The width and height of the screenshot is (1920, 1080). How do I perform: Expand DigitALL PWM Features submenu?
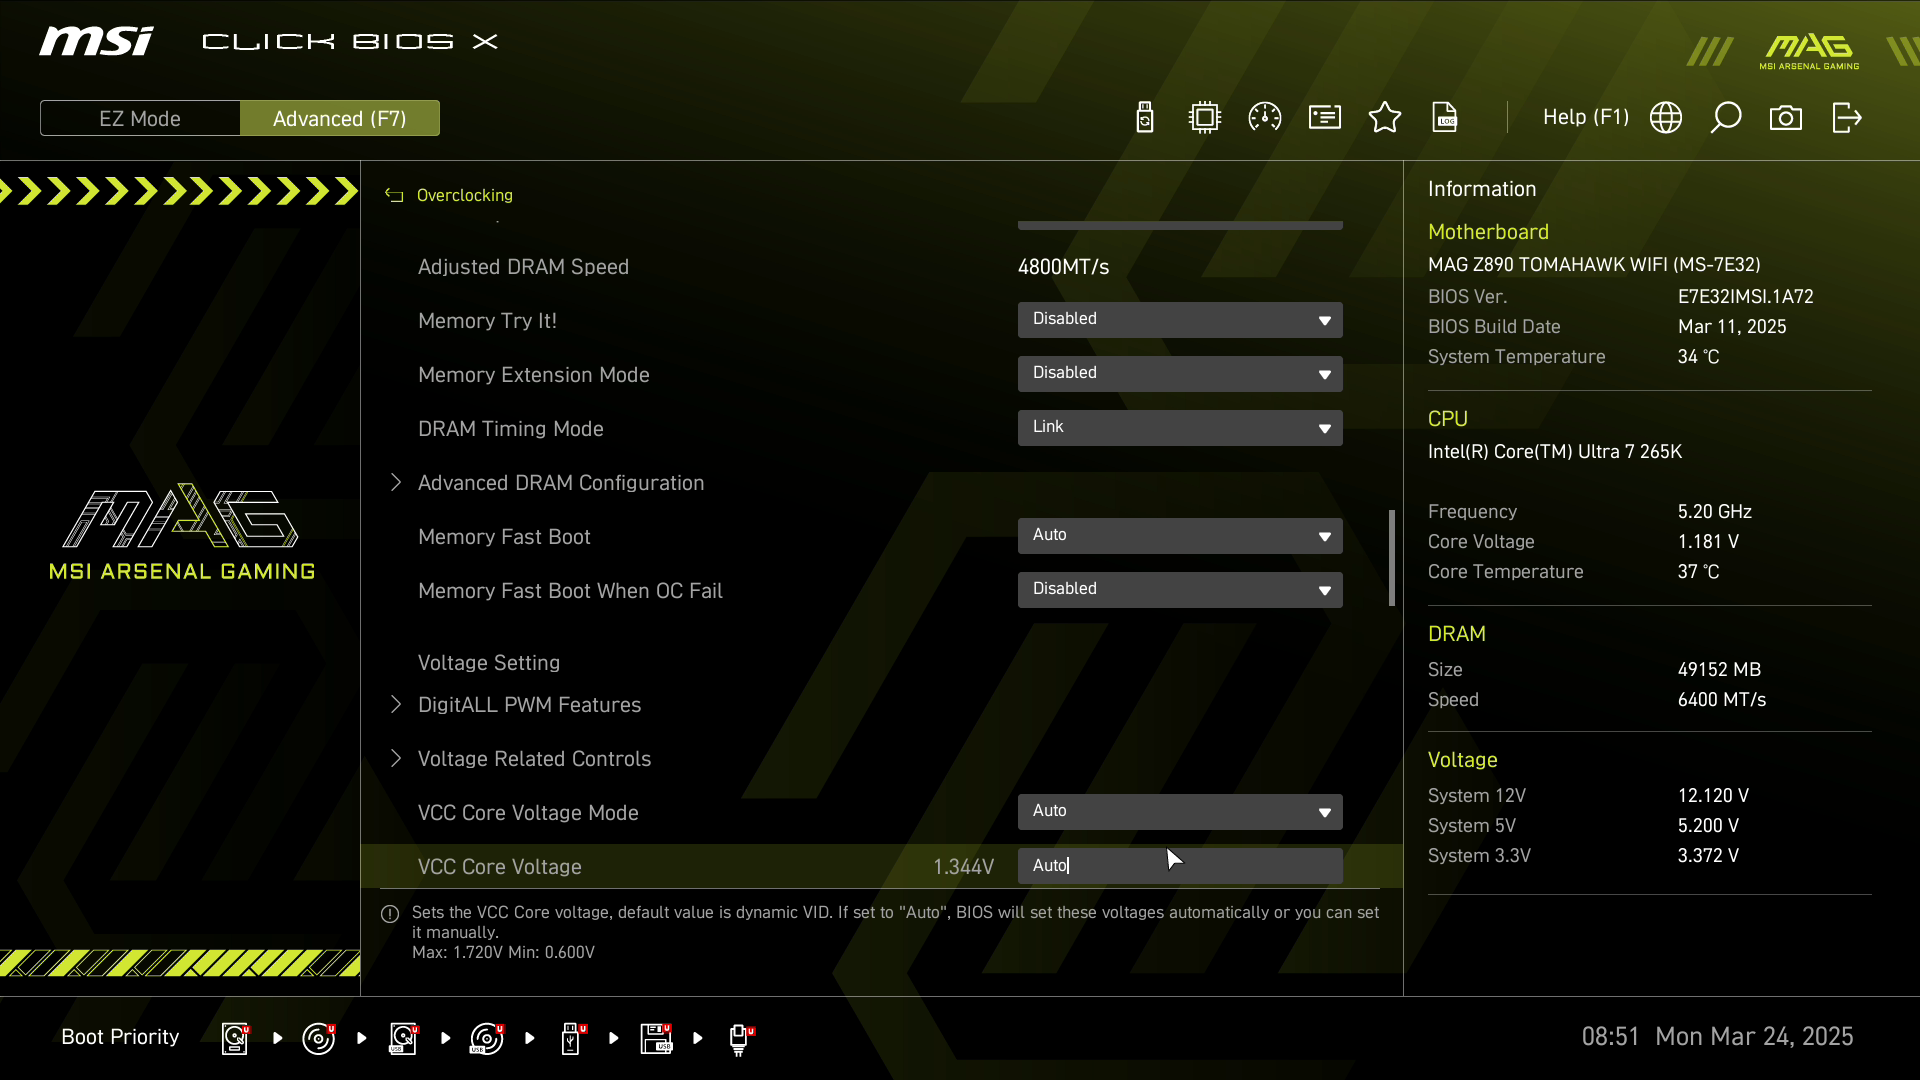tap(529, 705)
